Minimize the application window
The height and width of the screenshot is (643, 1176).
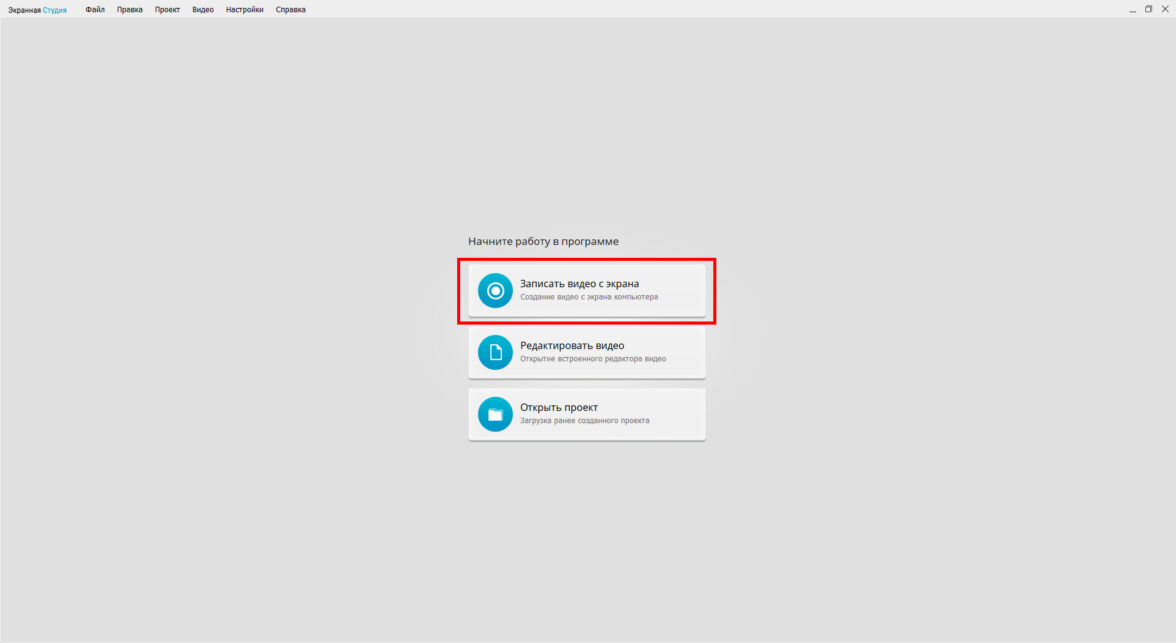coord(1132,10)
